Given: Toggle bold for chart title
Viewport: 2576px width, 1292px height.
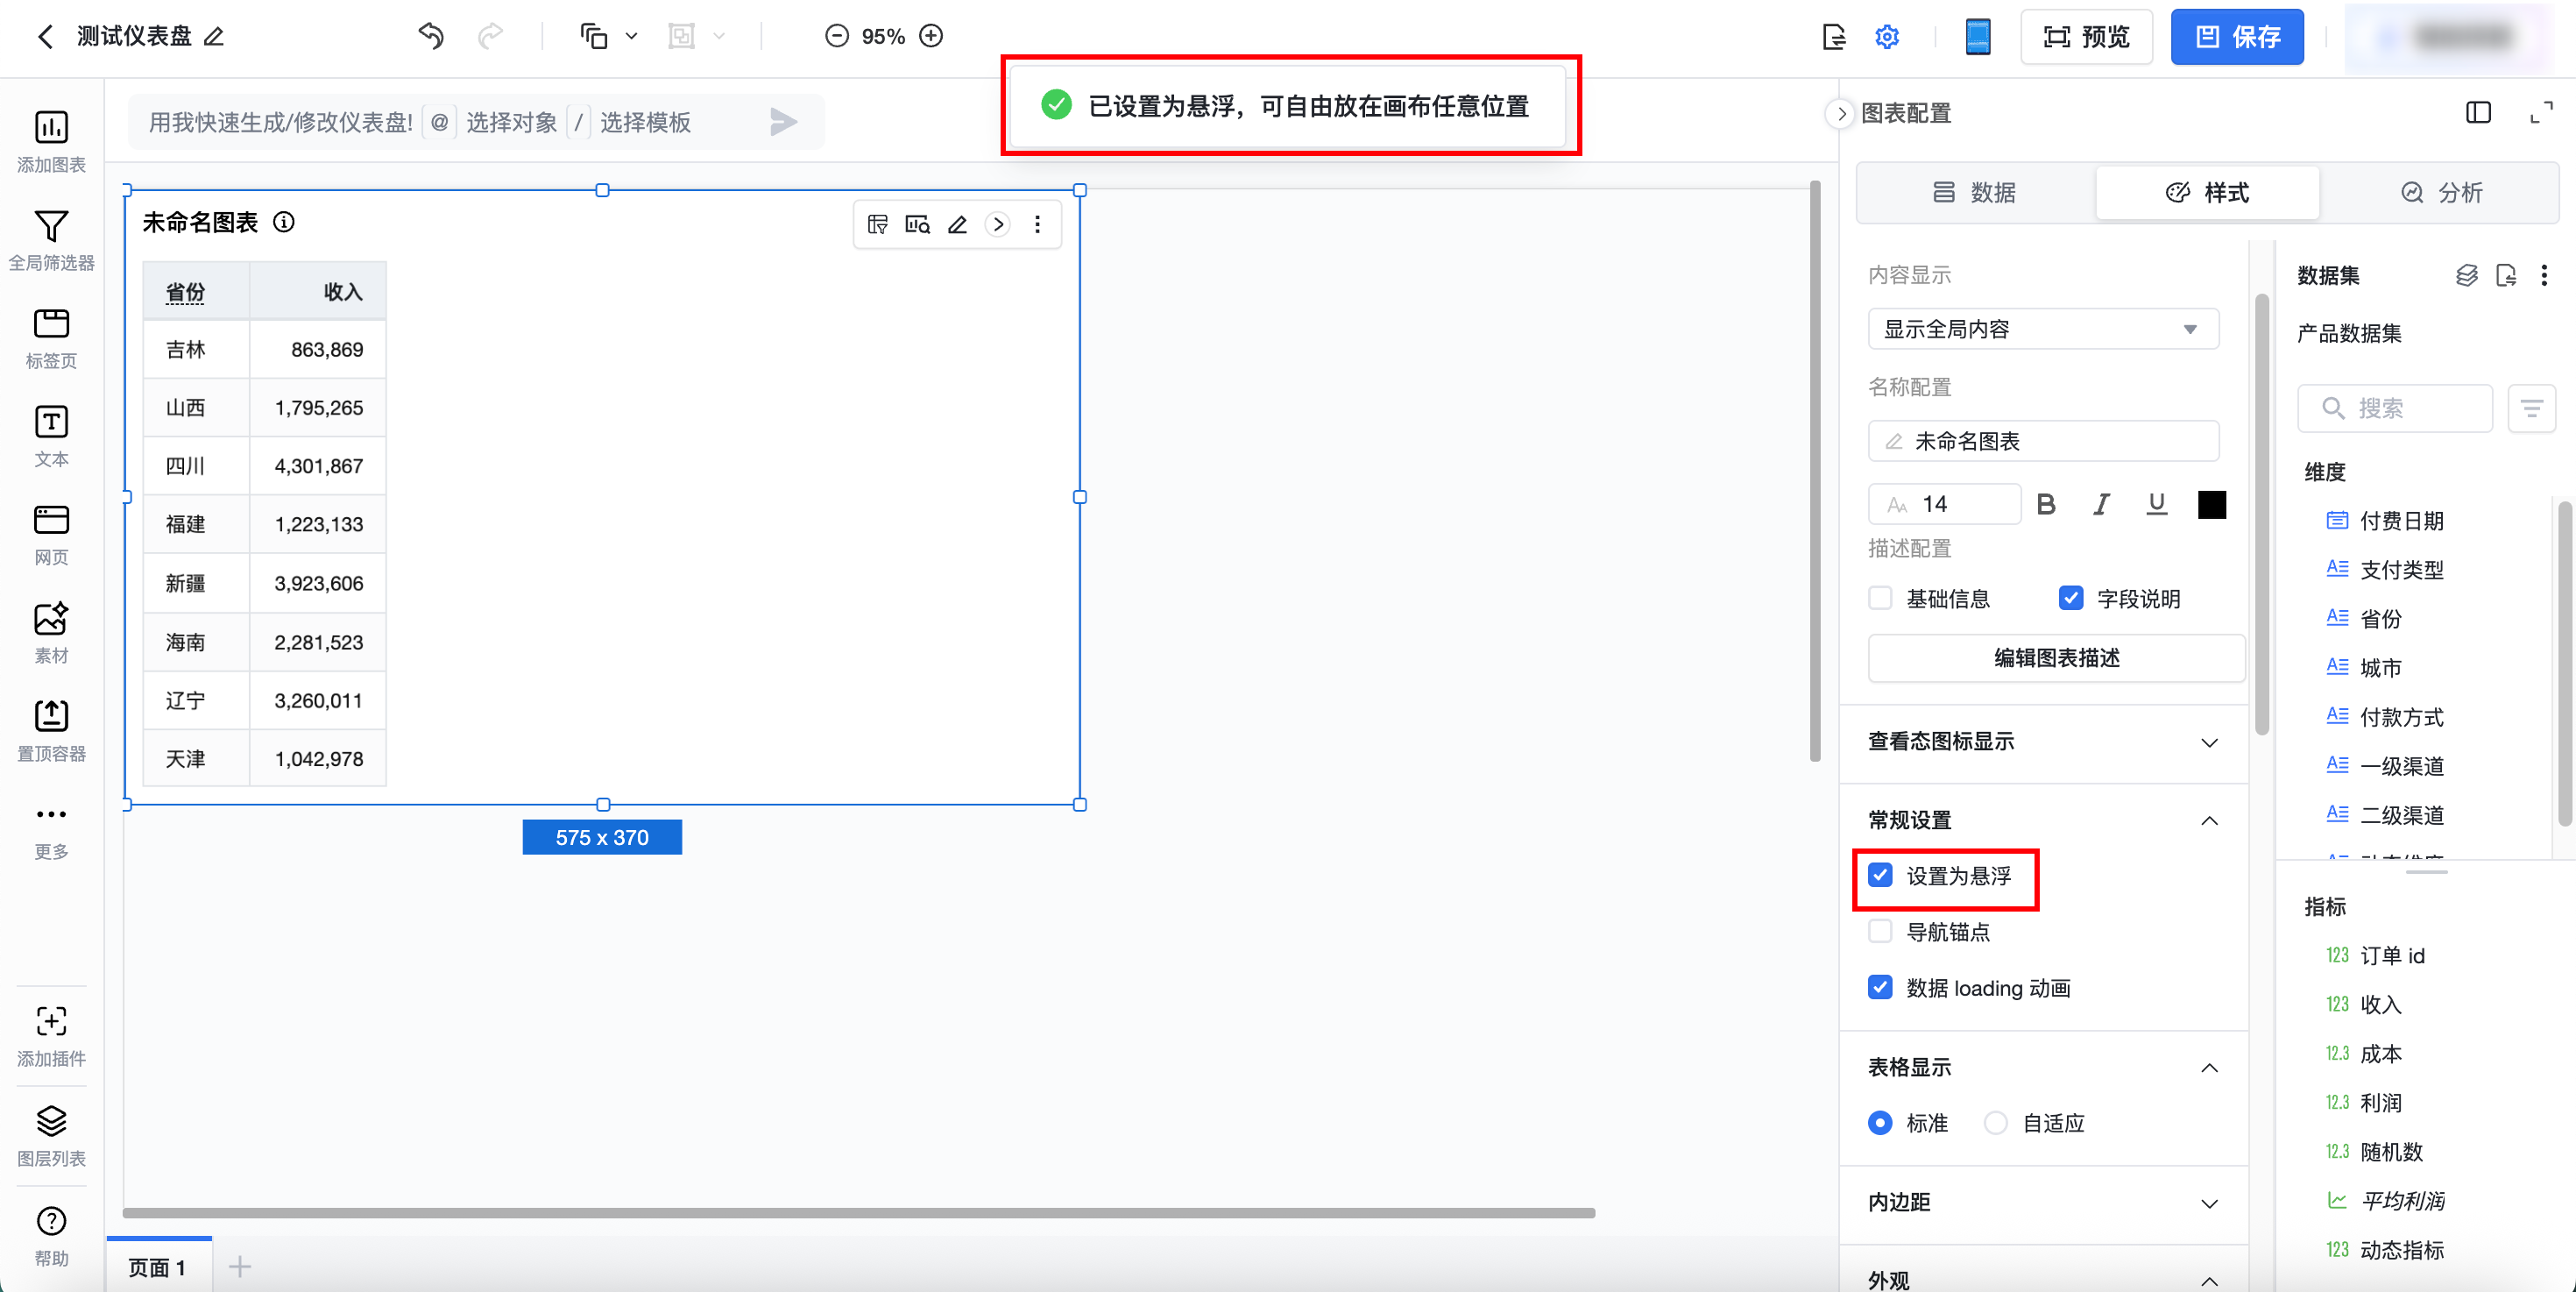Looking at the screenshot, I should (x=2046, y=504).
